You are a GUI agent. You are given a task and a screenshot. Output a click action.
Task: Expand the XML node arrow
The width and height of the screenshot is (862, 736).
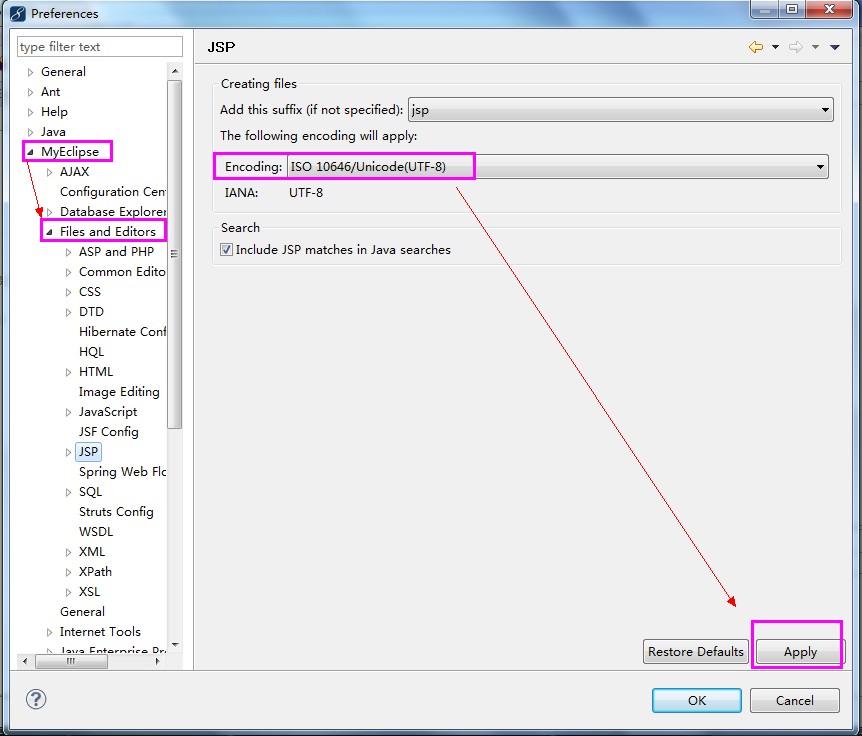click(68, 552)
